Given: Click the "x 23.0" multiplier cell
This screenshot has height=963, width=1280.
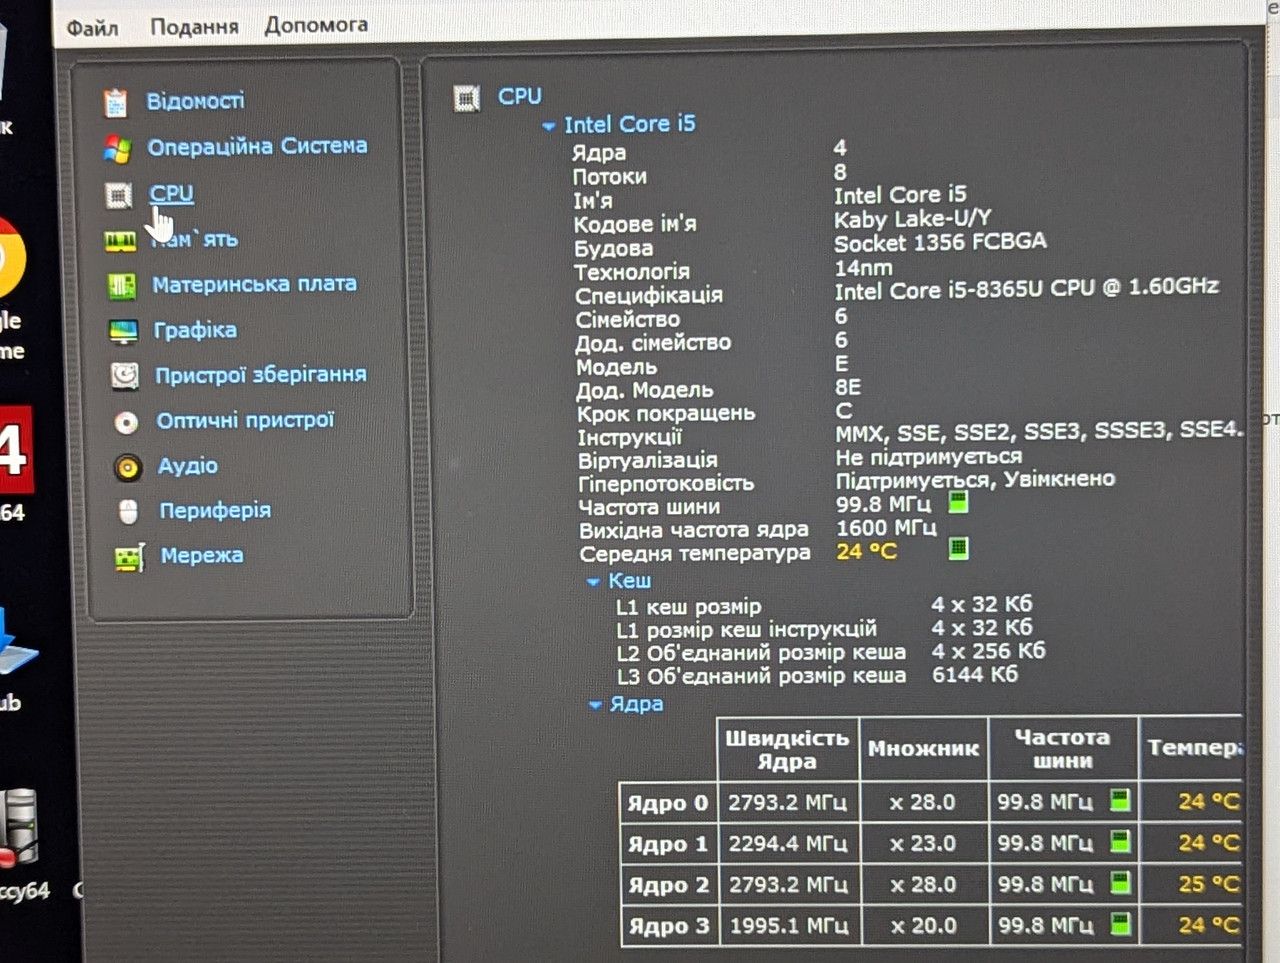Looking at the screenshot, I should tap(923, 844).
